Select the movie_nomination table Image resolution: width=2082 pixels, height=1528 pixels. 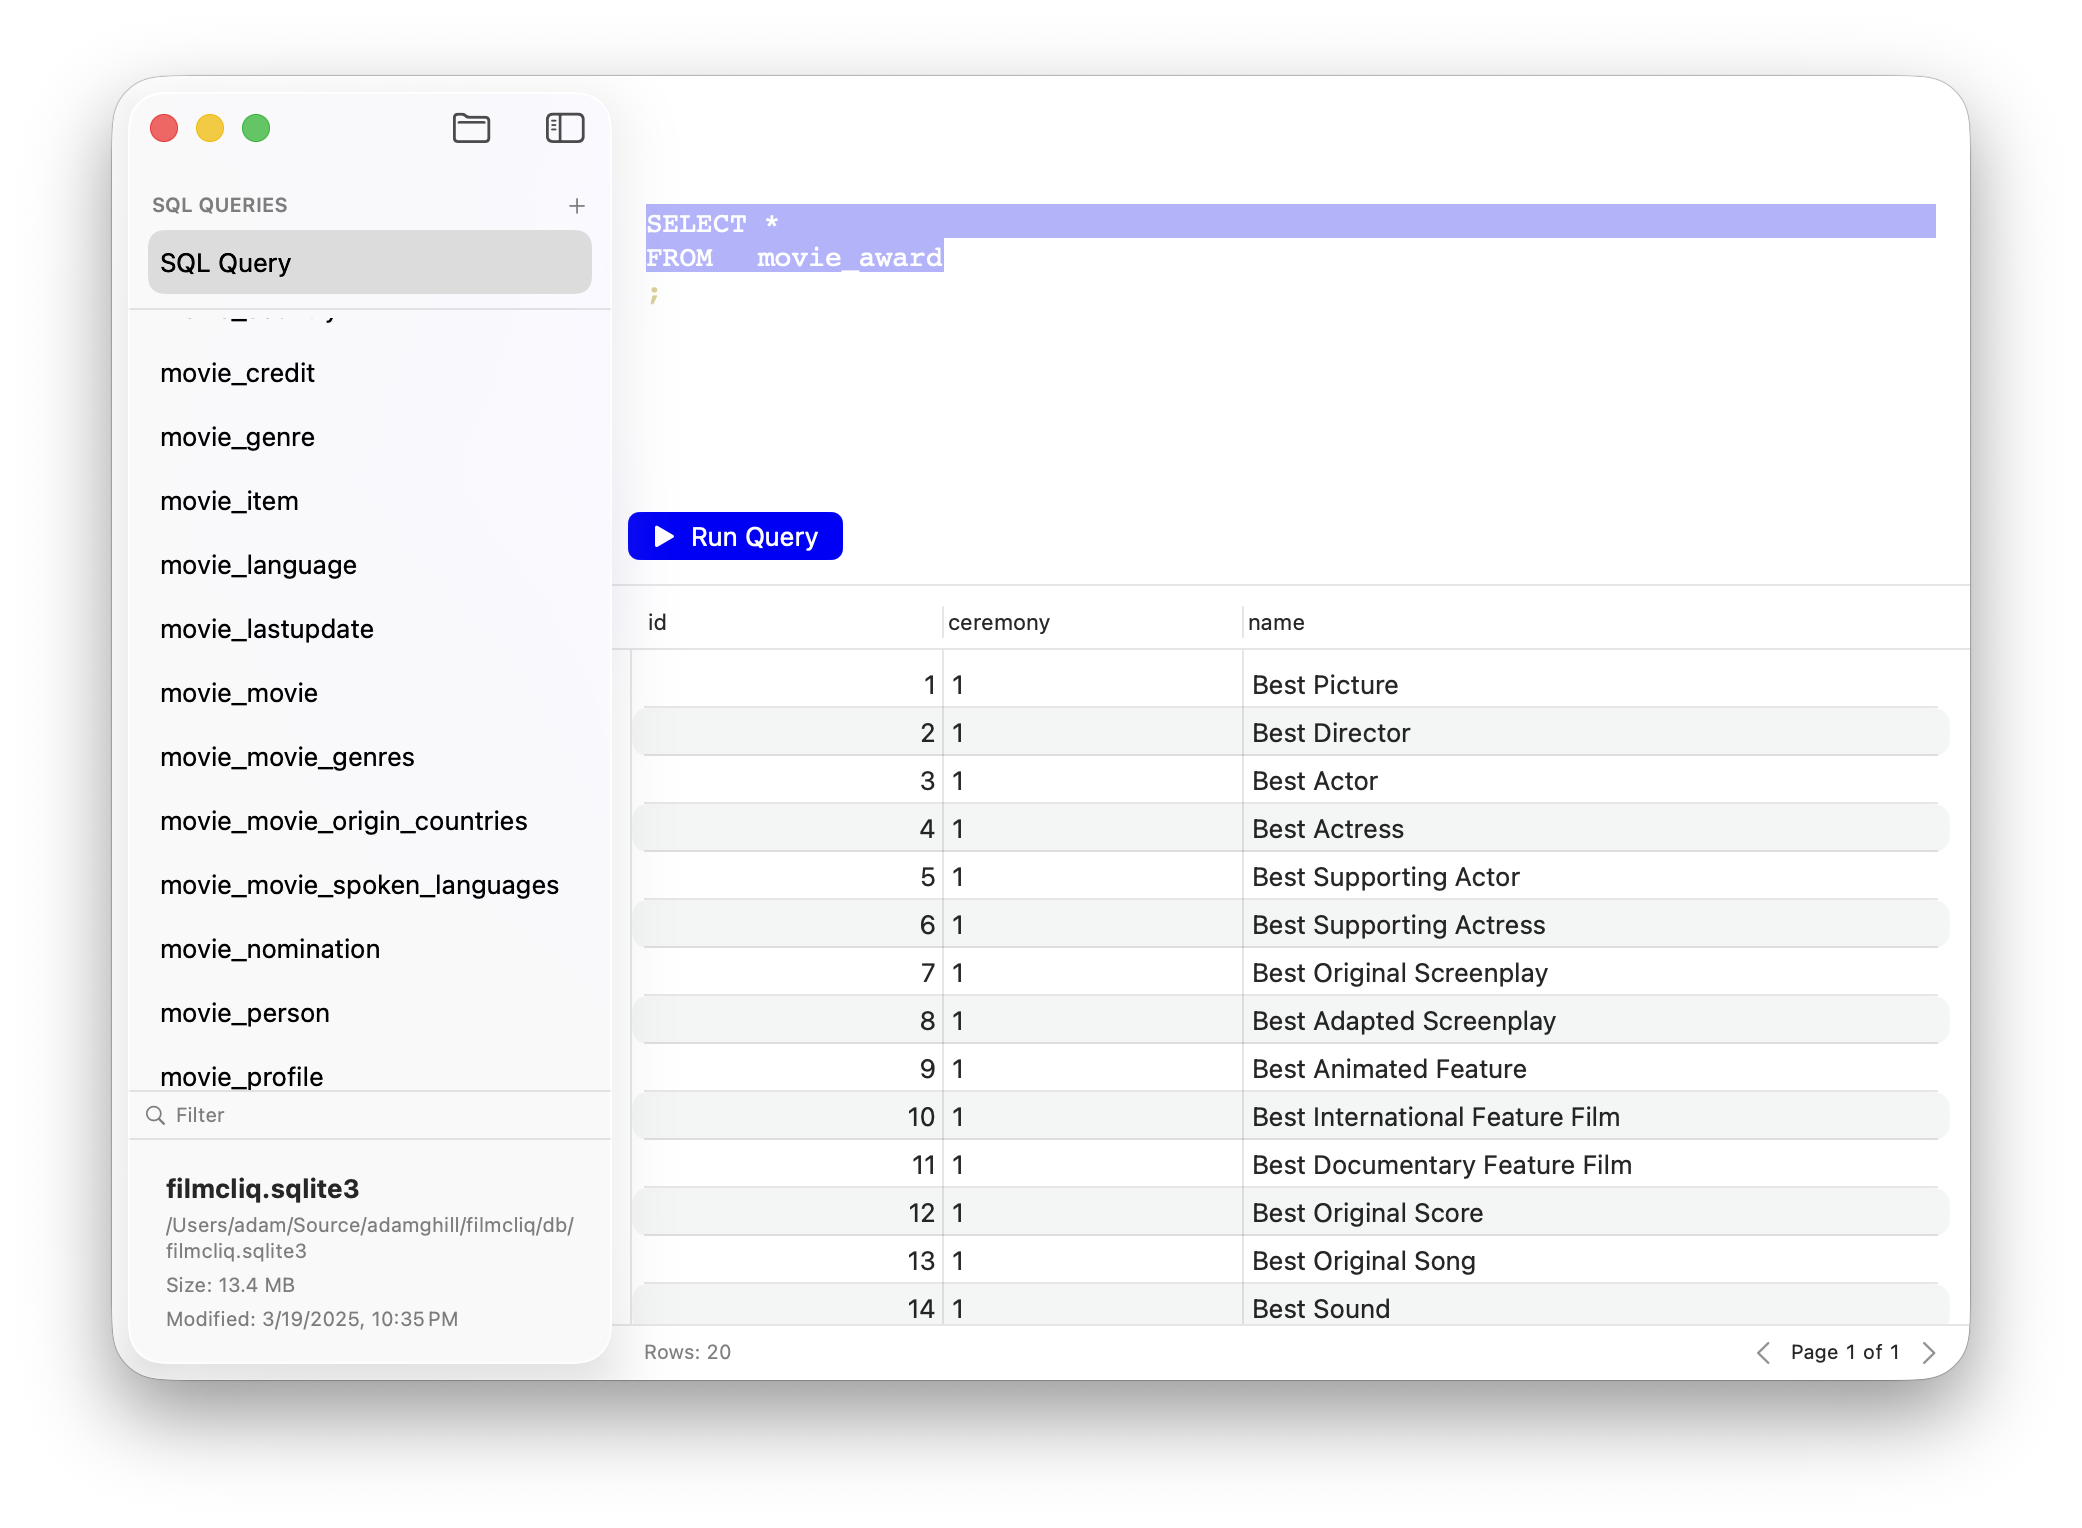click(270, 948)
